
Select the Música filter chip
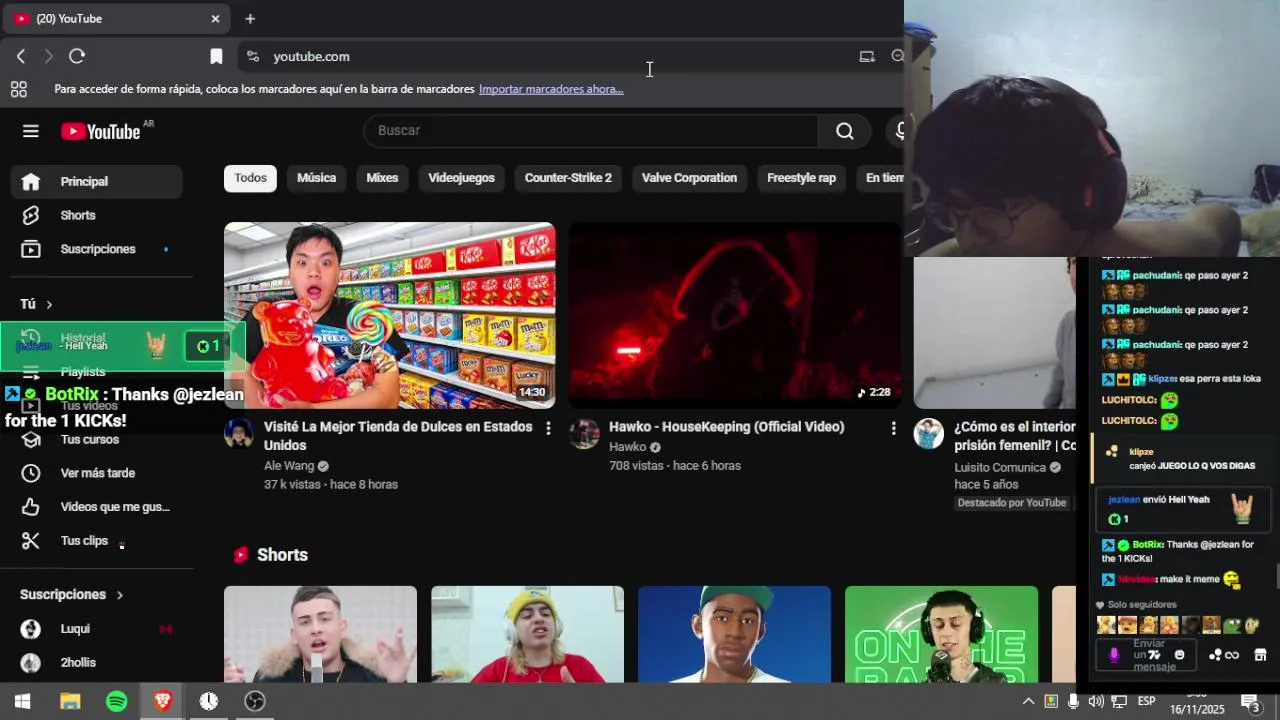(x=316, y=178)
